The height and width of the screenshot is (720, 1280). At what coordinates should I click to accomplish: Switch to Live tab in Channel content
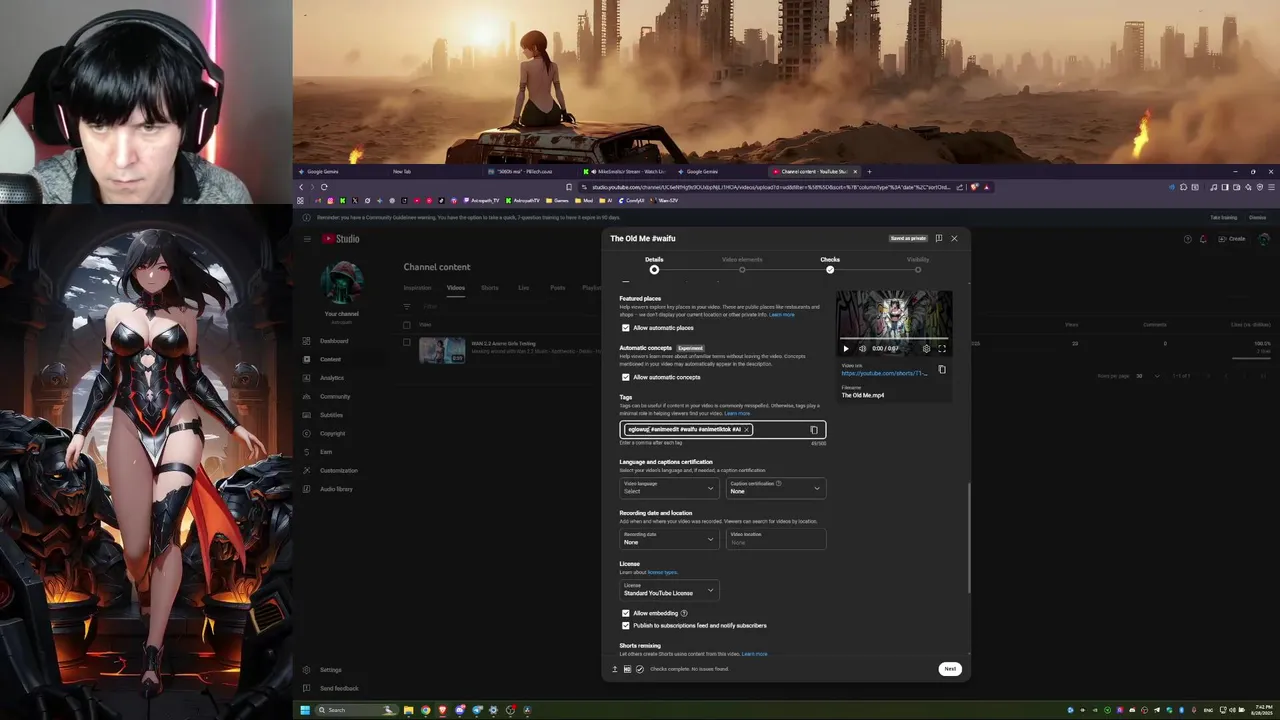[523, 288]
